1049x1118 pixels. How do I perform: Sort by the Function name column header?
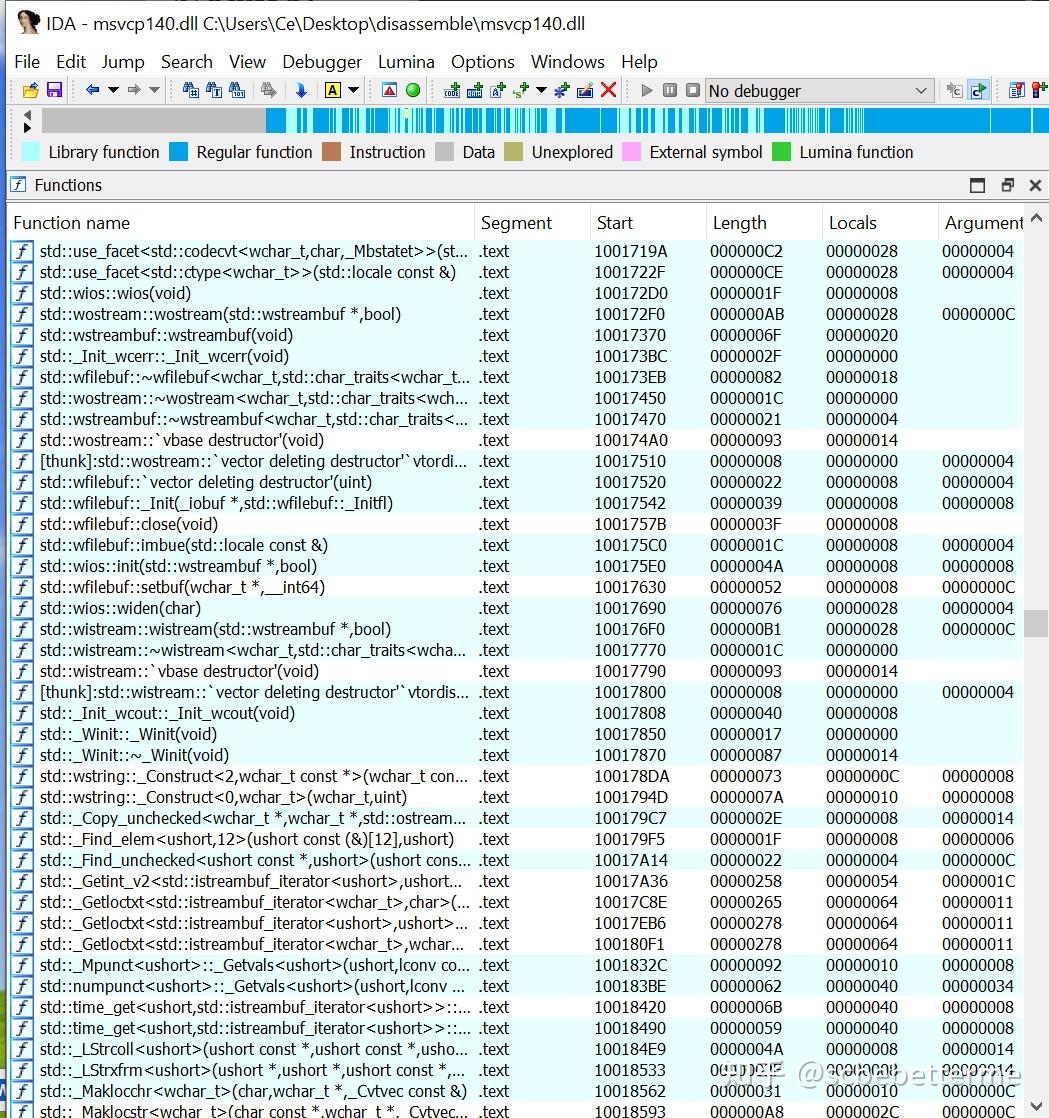pyautogui.click(x=240, y=222)
